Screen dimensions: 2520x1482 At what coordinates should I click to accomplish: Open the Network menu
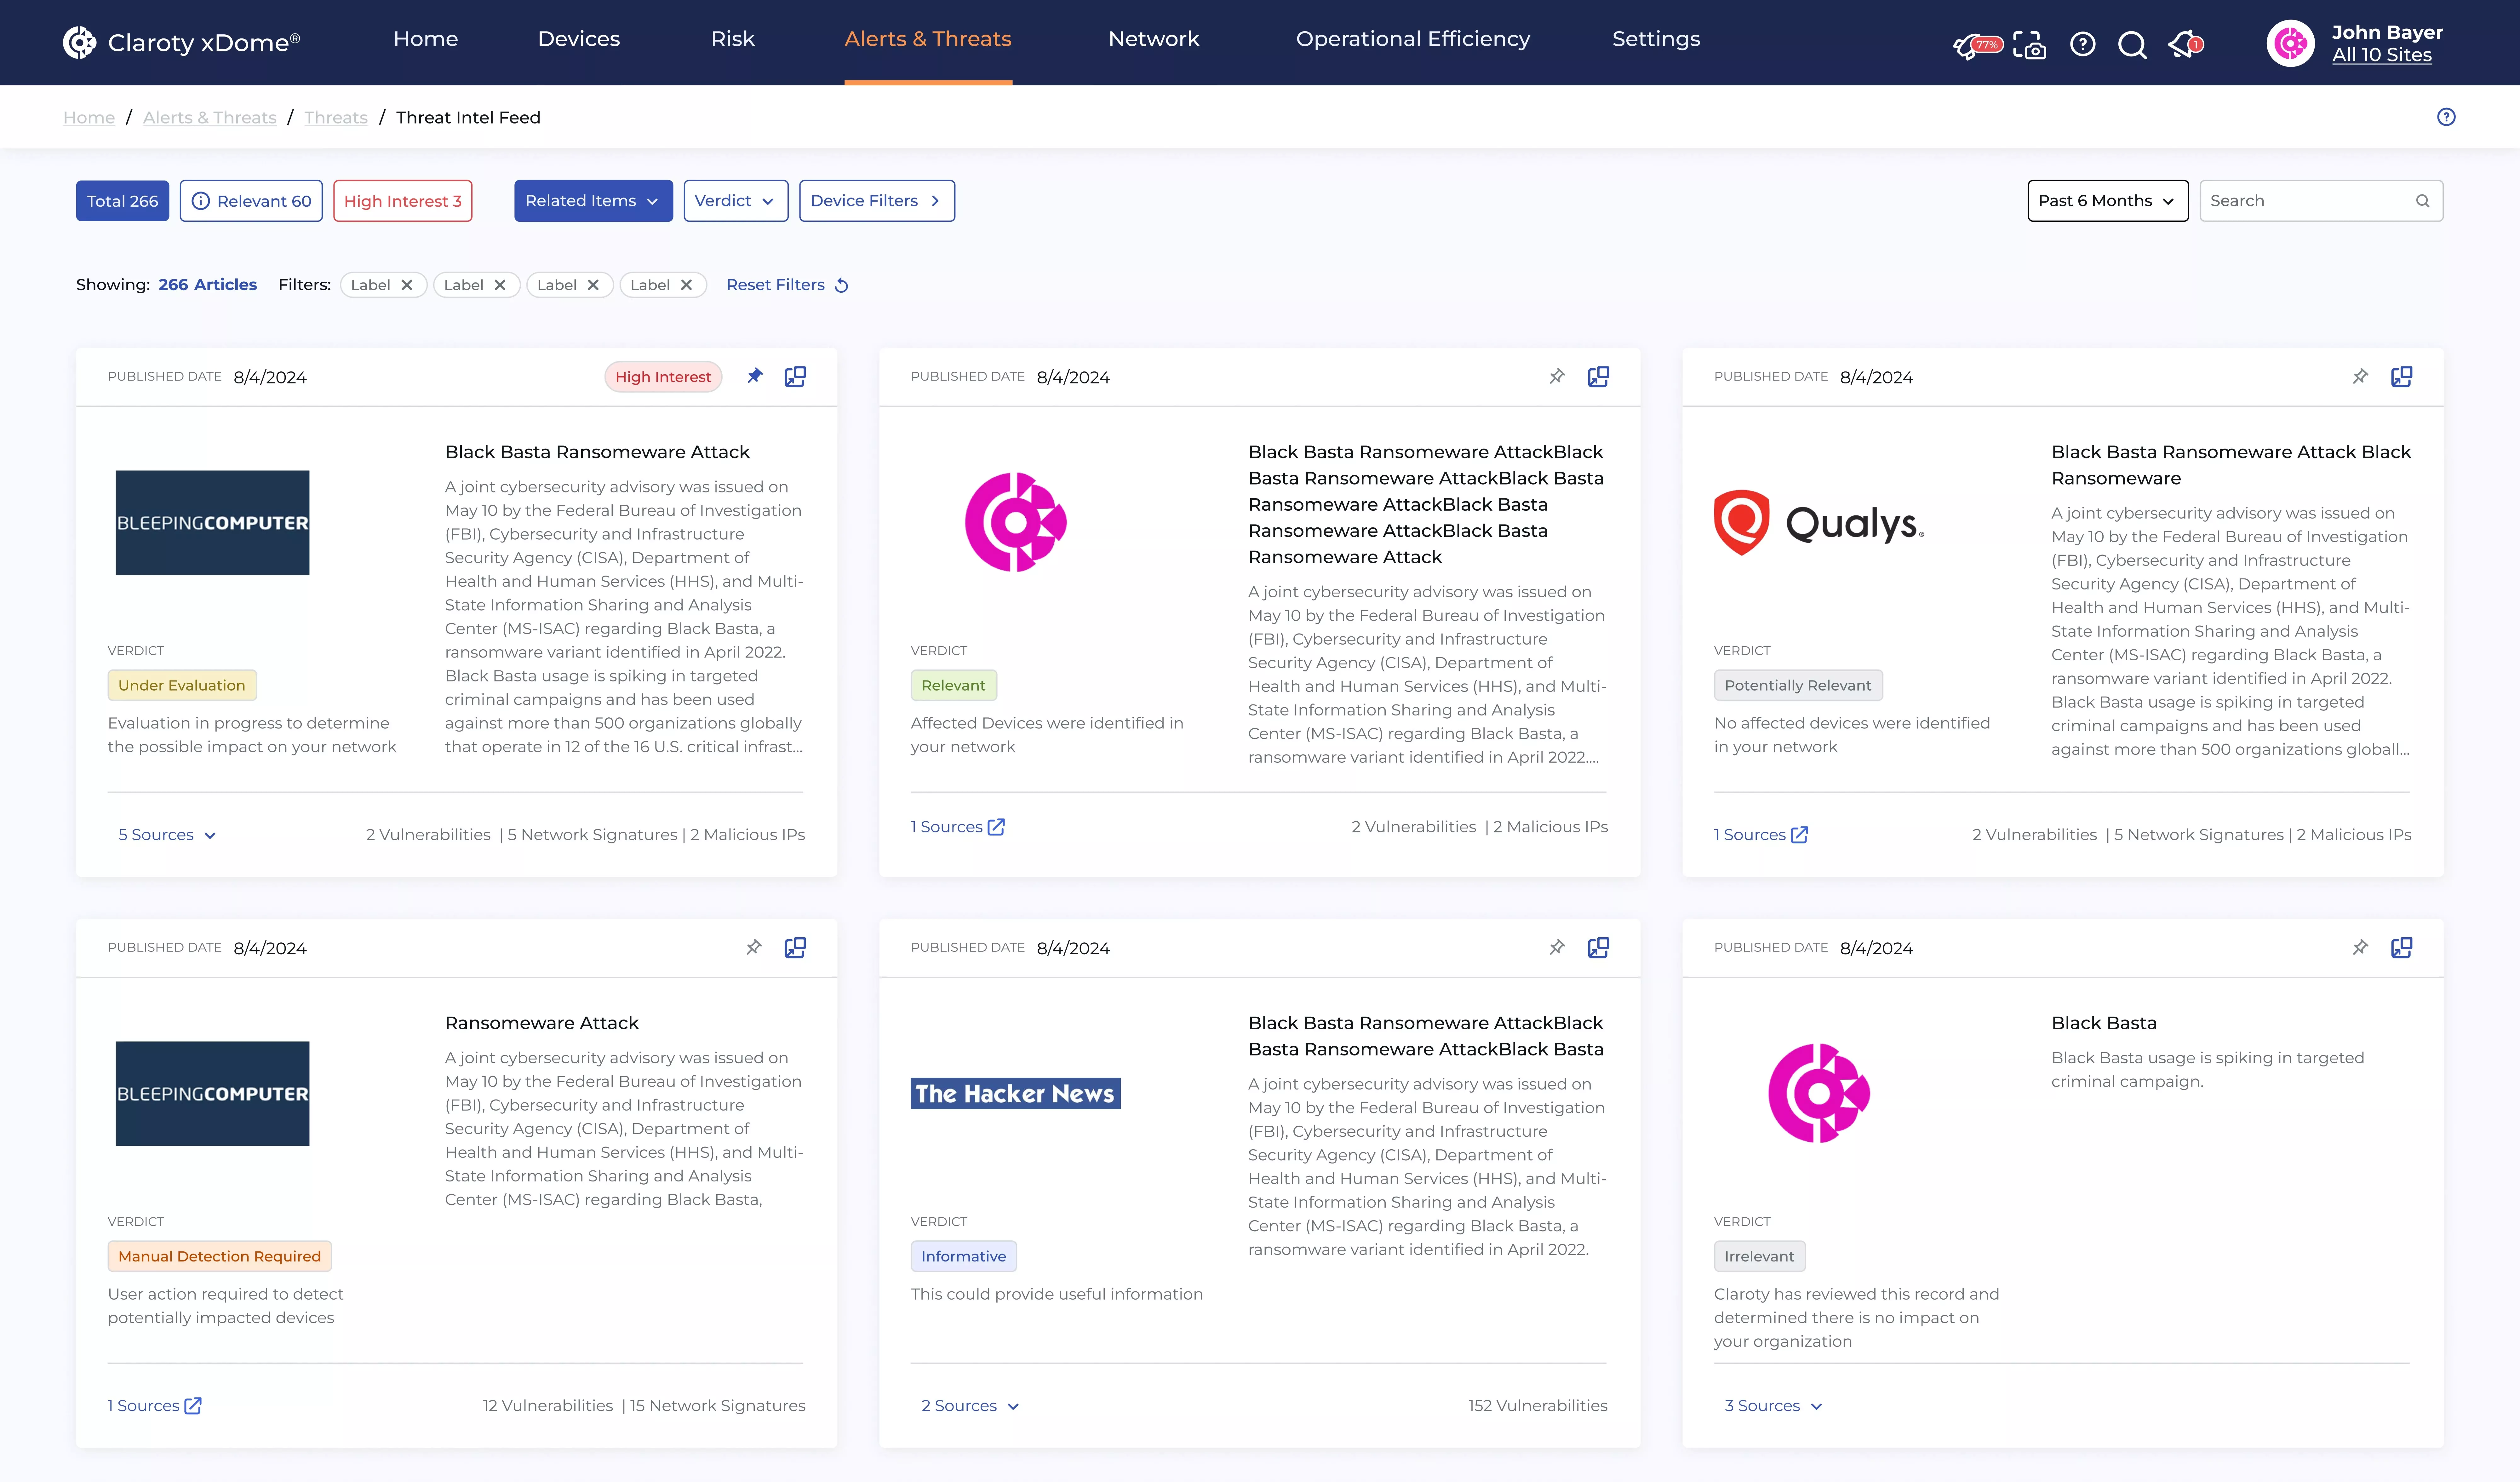(x=1154, y=39)
